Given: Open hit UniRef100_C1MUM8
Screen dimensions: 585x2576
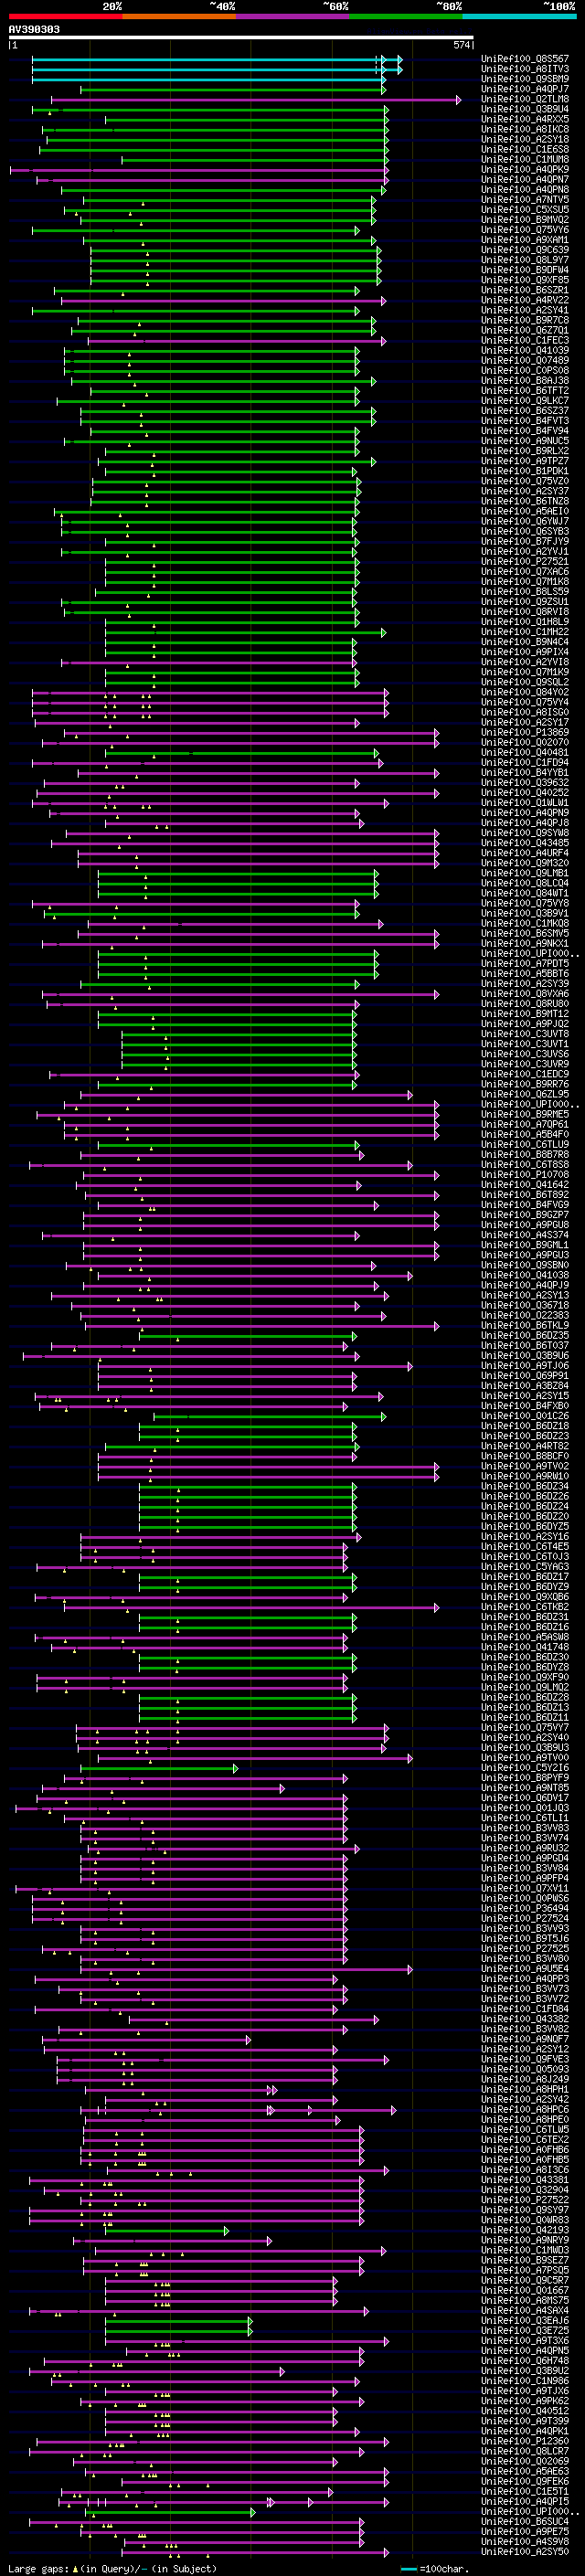Looking at the screenshot, I should (x=525, y=160).
